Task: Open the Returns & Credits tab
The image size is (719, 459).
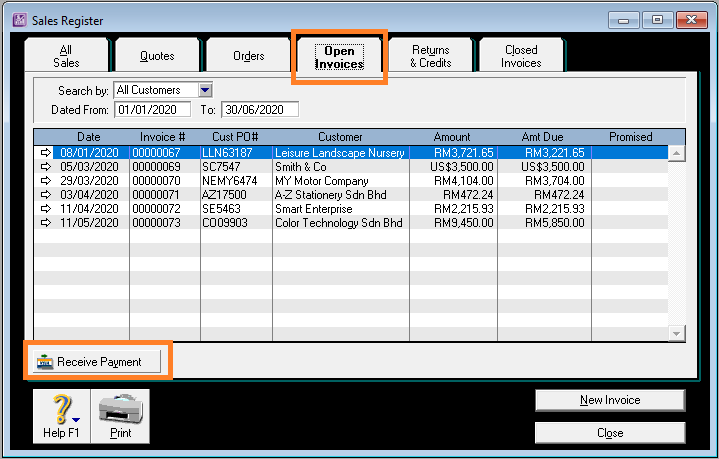Action: coord(431,56)
